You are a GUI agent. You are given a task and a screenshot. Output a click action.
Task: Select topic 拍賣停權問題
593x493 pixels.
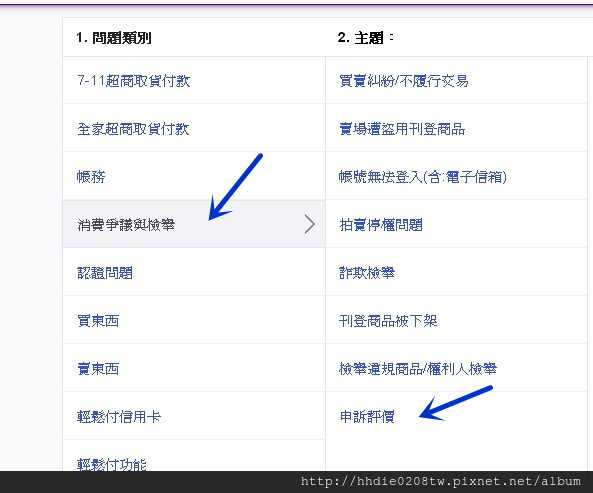click(380, 225)
